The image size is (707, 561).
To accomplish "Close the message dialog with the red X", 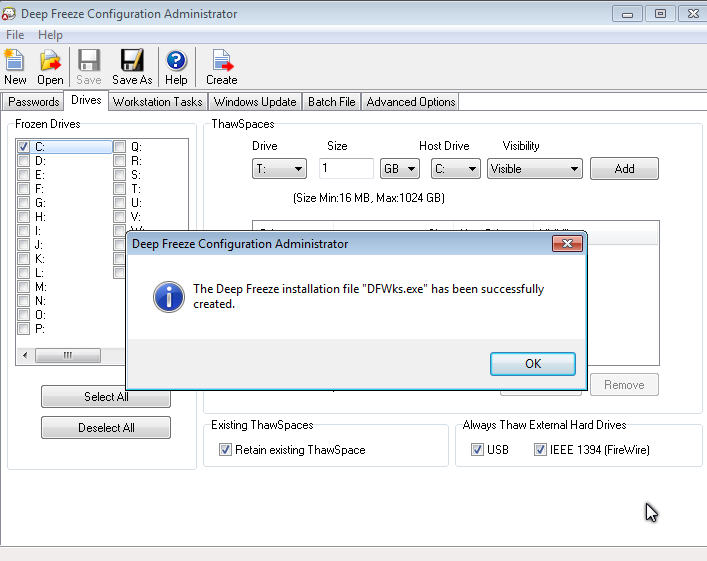I will 567,244.
